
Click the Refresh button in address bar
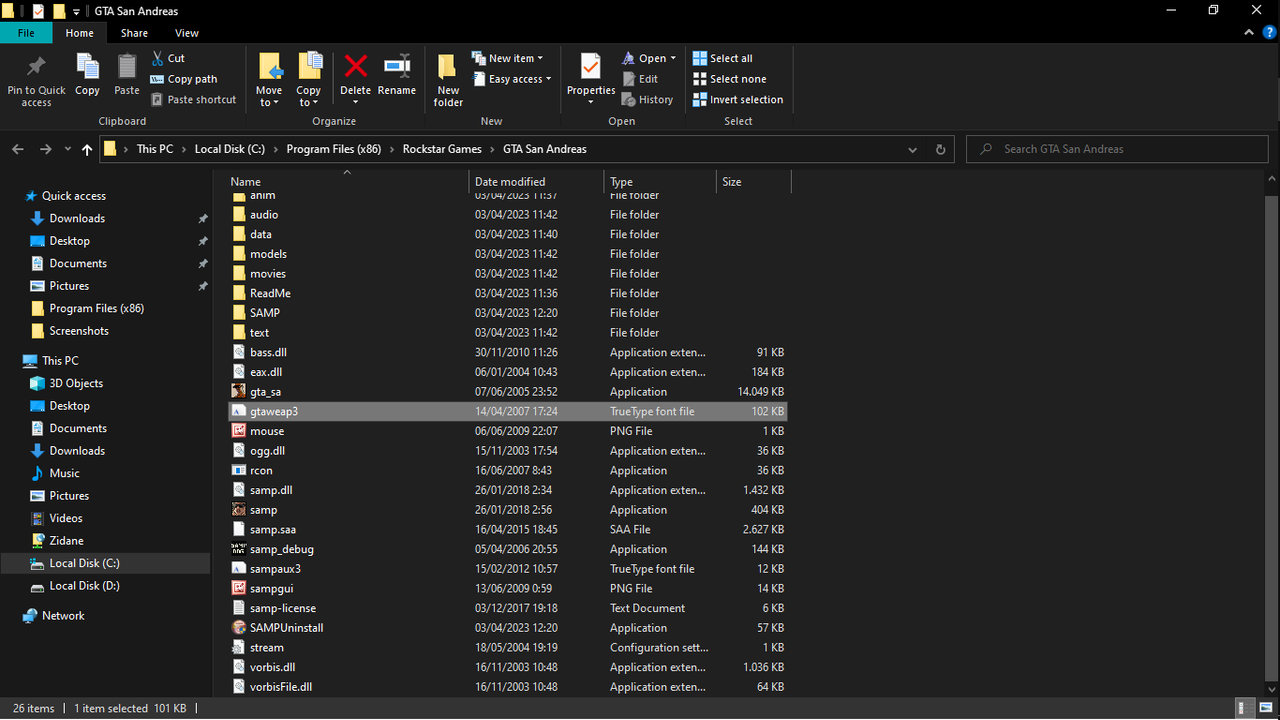(x=940, y=149)
